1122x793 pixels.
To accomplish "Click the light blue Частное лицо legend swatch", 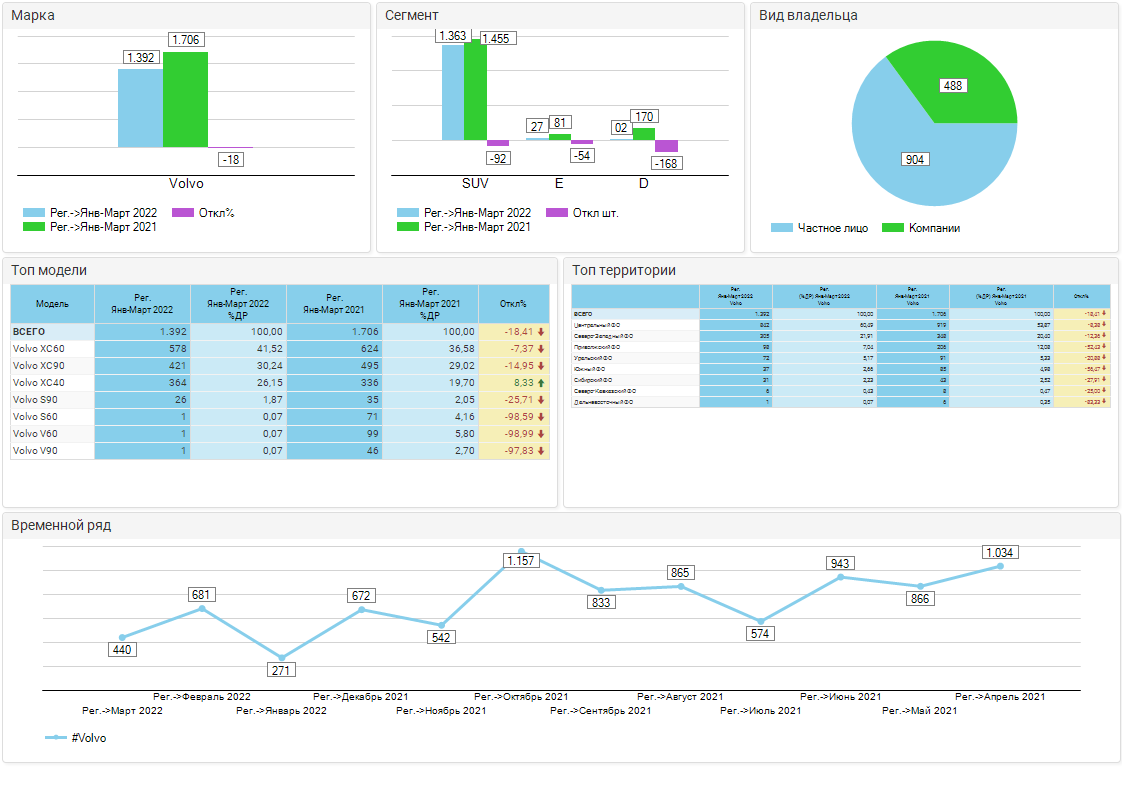I will pos(781,228).
